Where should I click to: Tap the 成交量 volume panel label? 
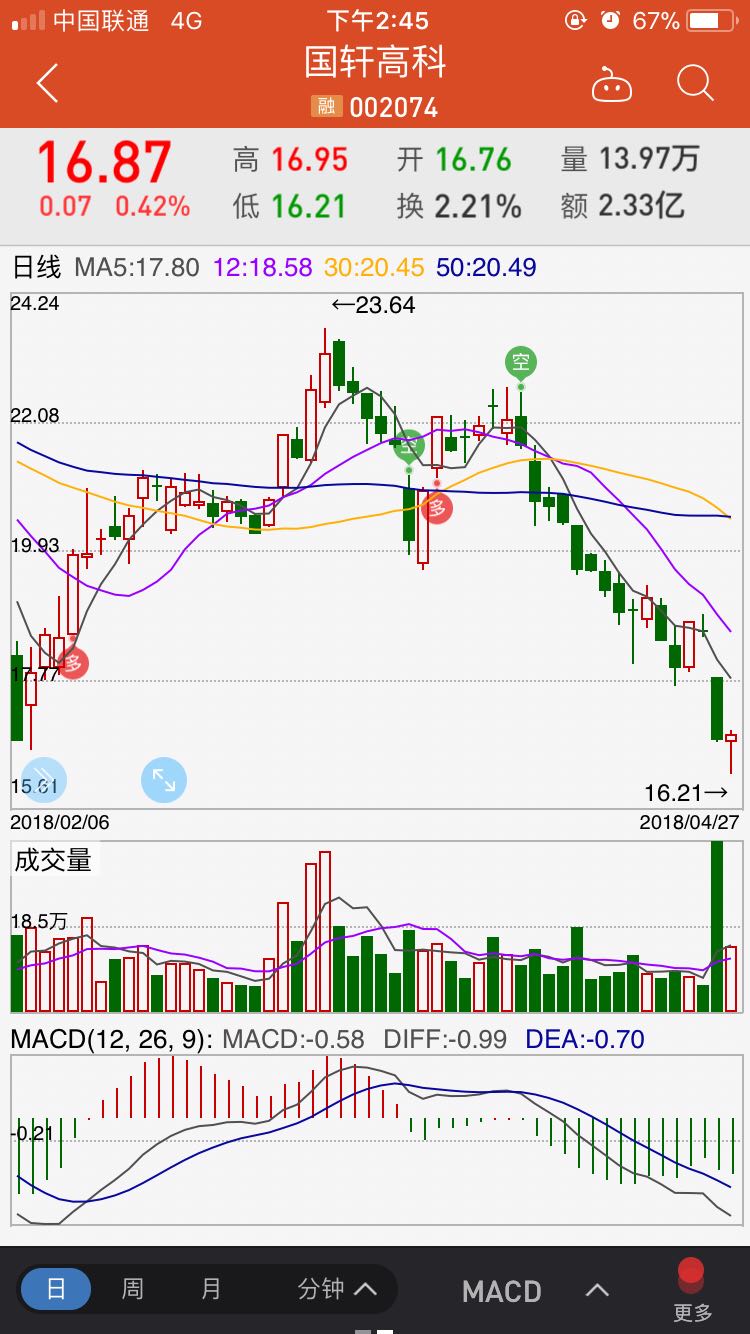[53, 860]
